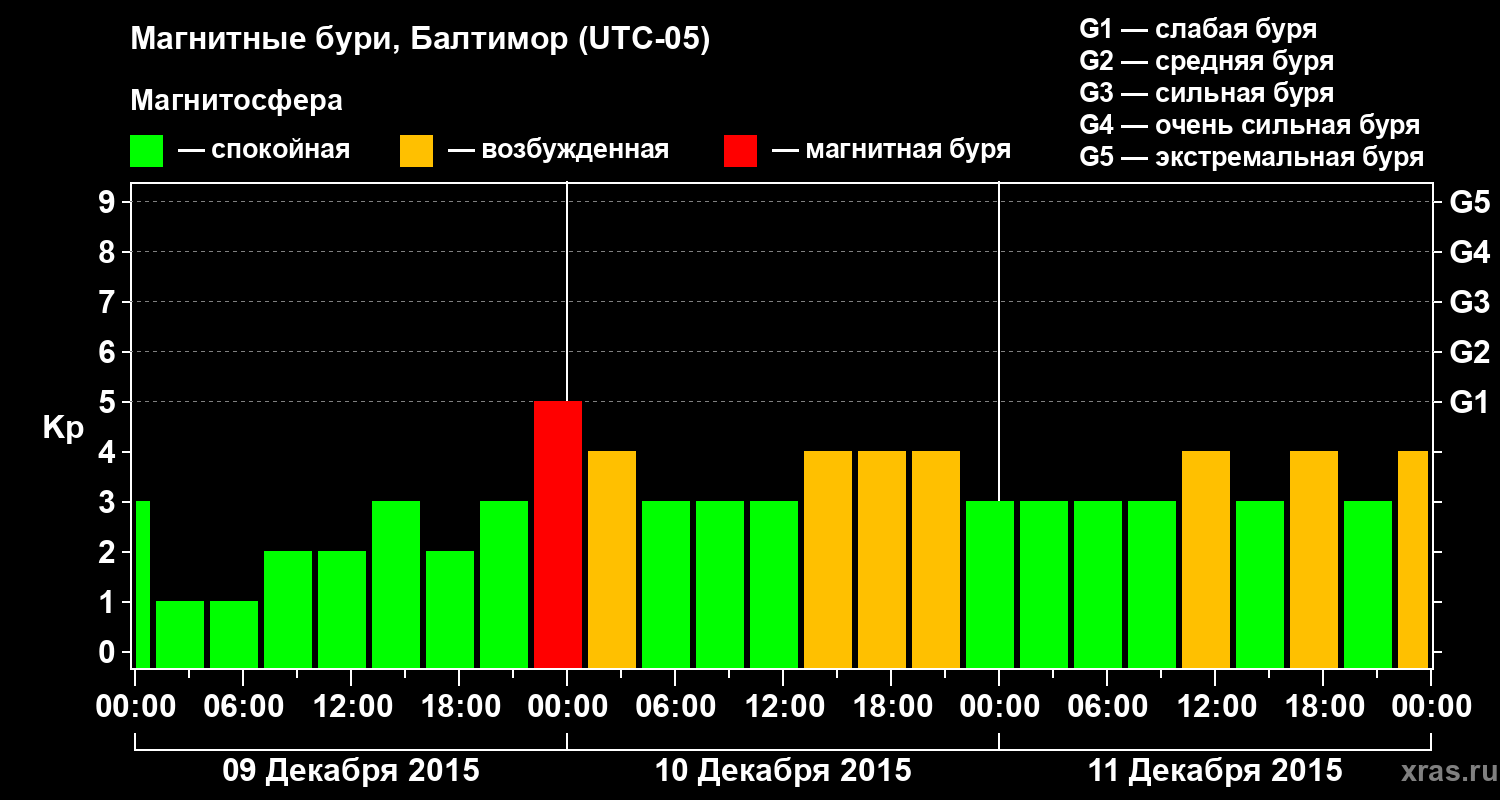Click the 'G3 — сильная буря' legend line
Image resolution: width=1500 pixels, height=800 pixels.
[1207, 93]
